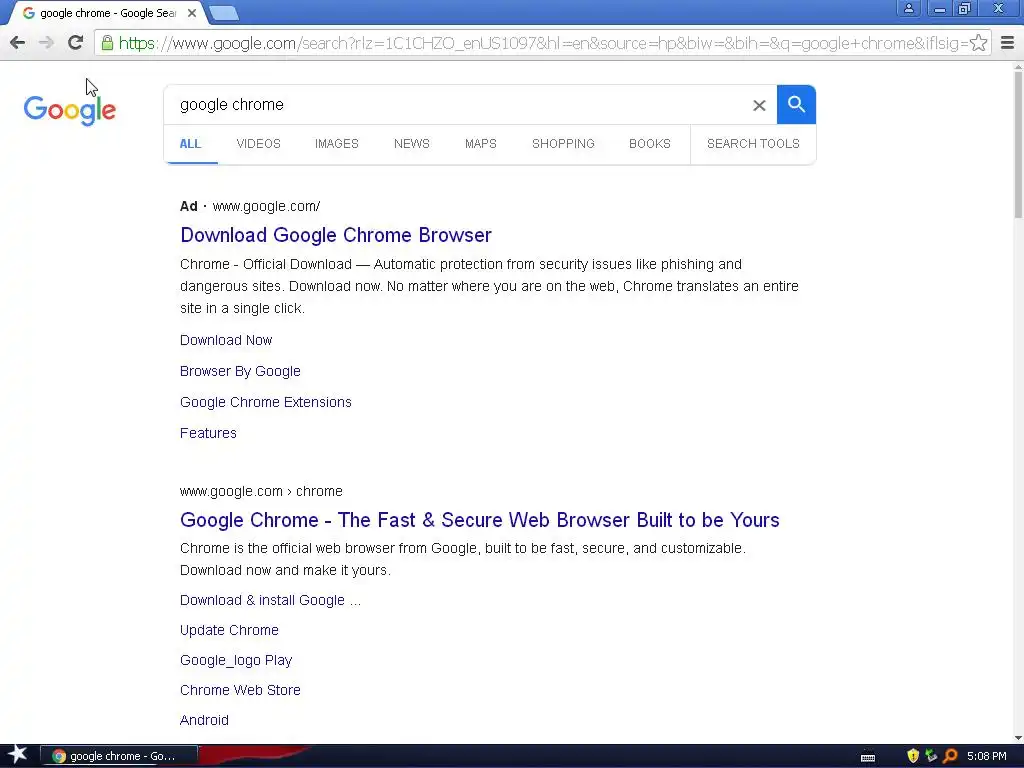Close the 'google chrome - Google Search' tab

click(192, 13)
